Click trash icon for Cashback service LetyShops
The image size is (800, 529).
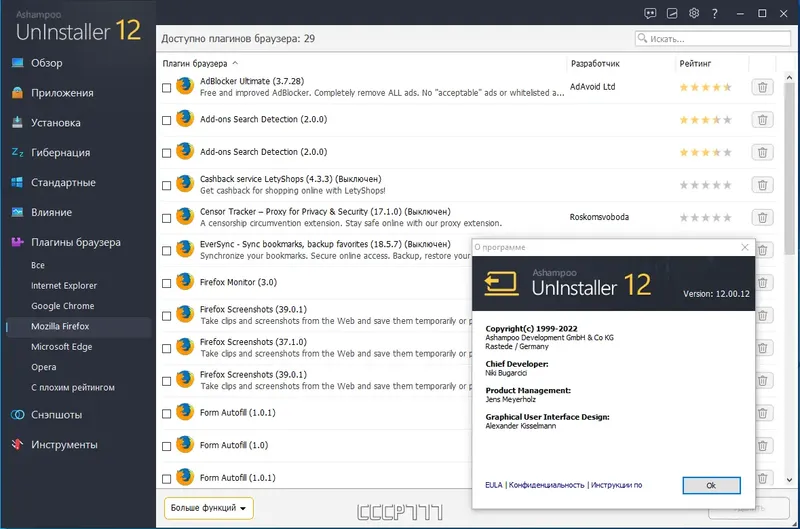click(762, 185)
